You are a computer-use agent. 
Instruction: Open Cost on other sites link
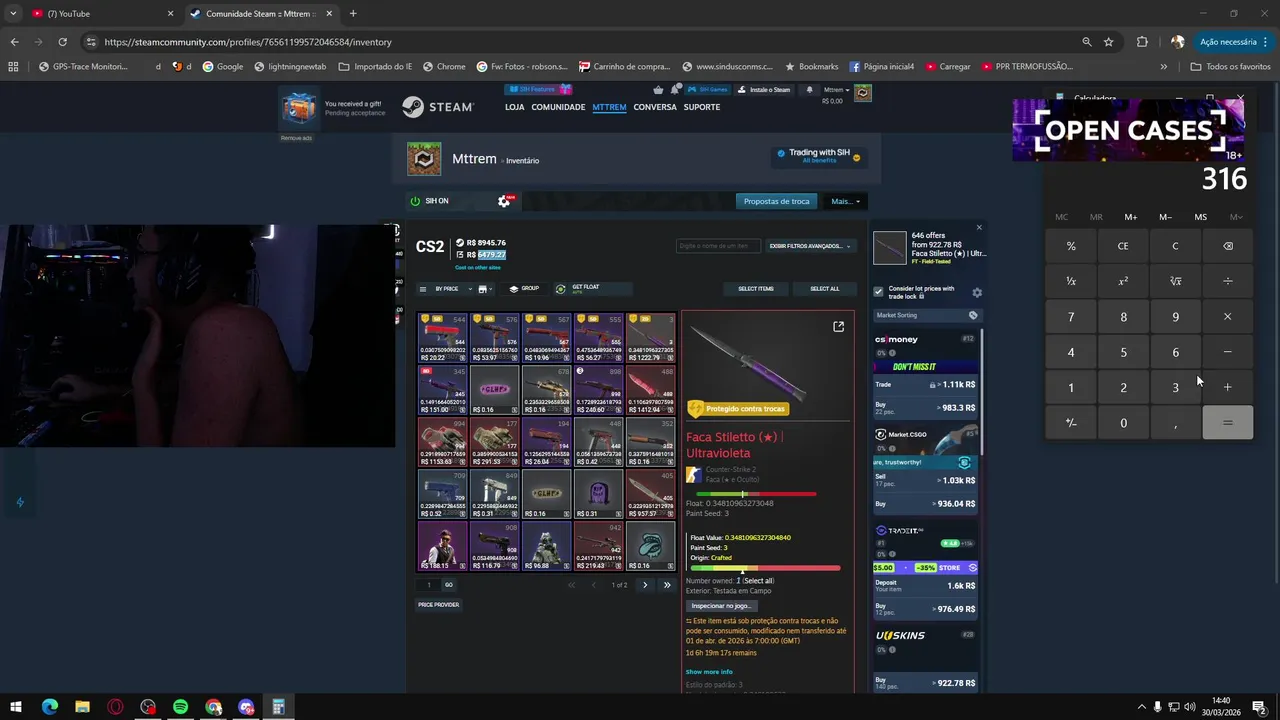(478, 267)
